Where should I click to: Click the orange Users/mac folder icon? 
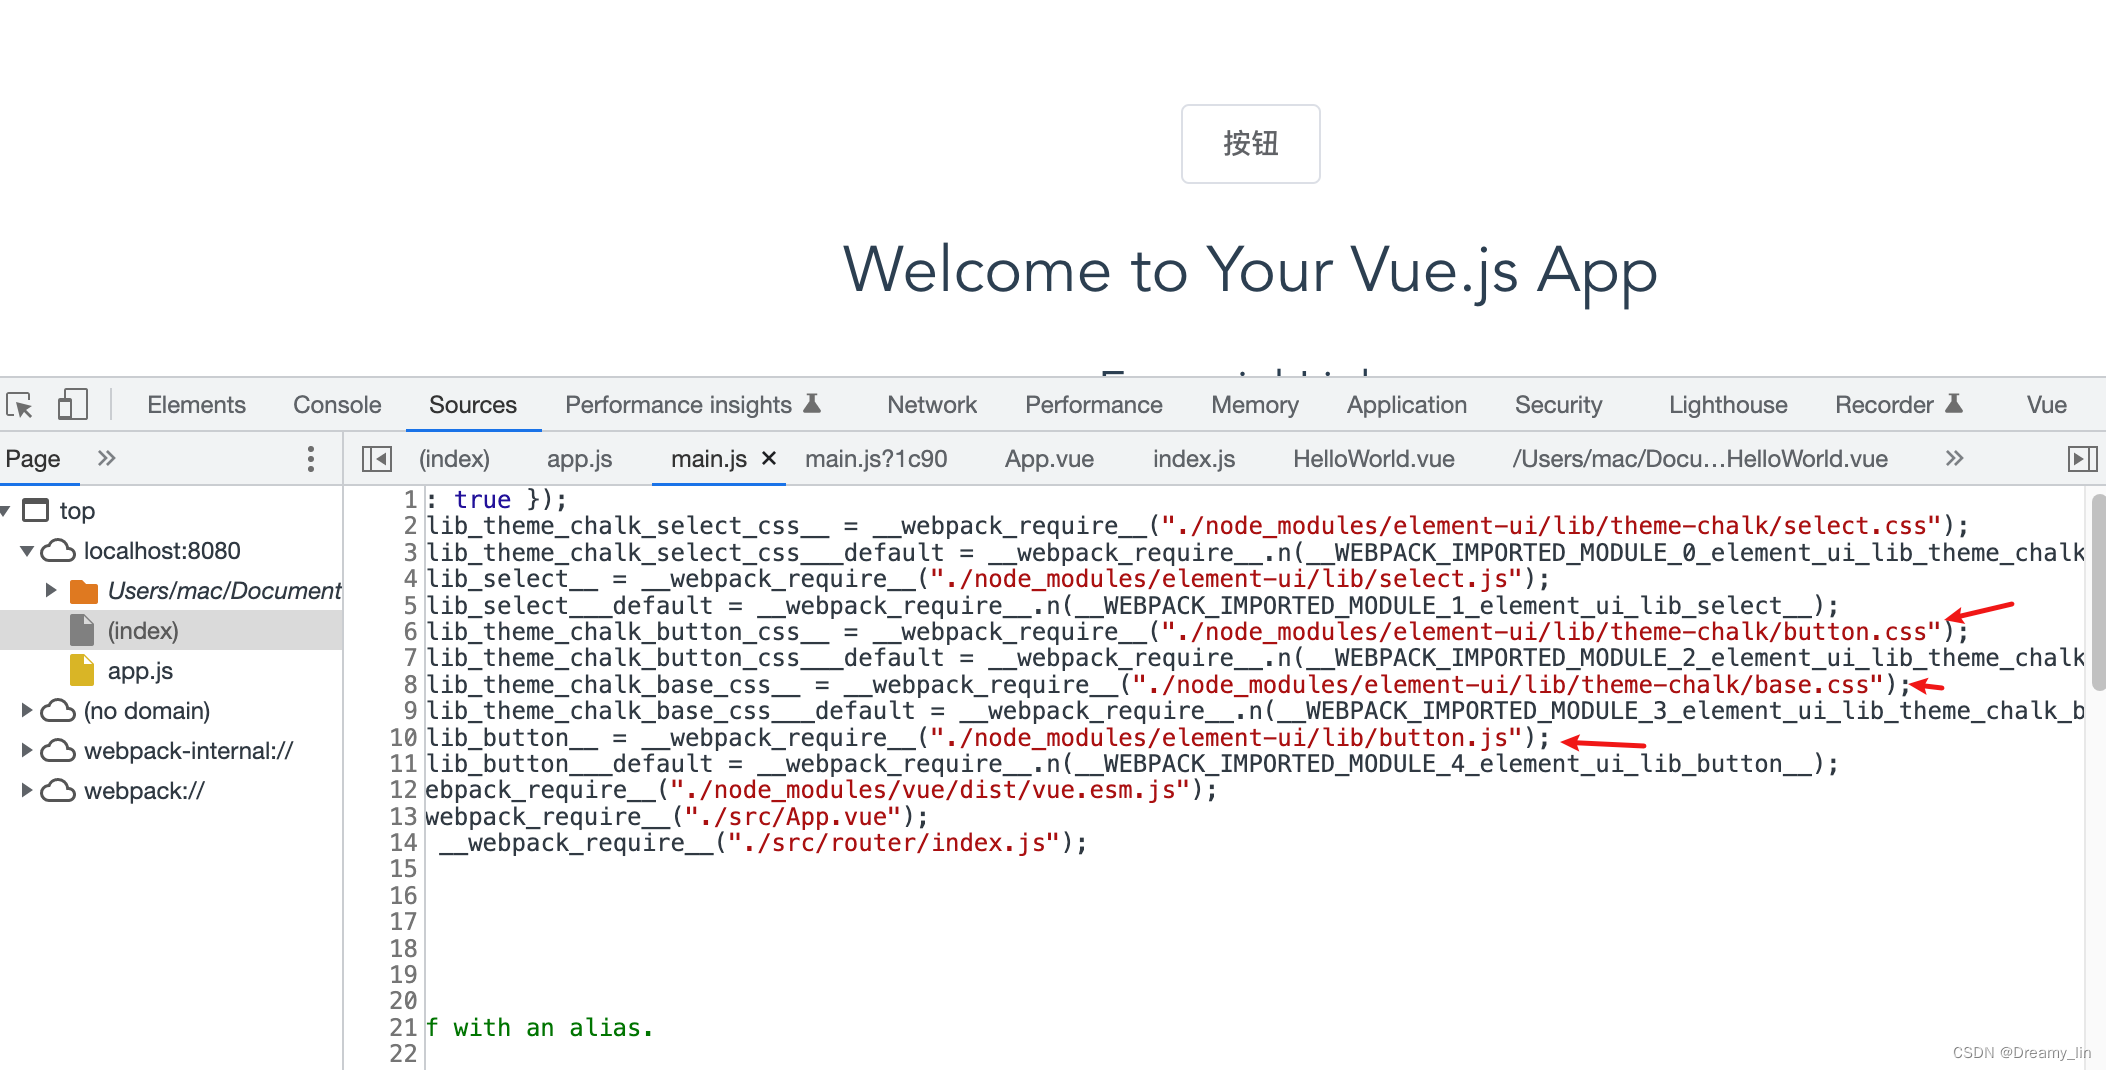click(x=84, y=591)
